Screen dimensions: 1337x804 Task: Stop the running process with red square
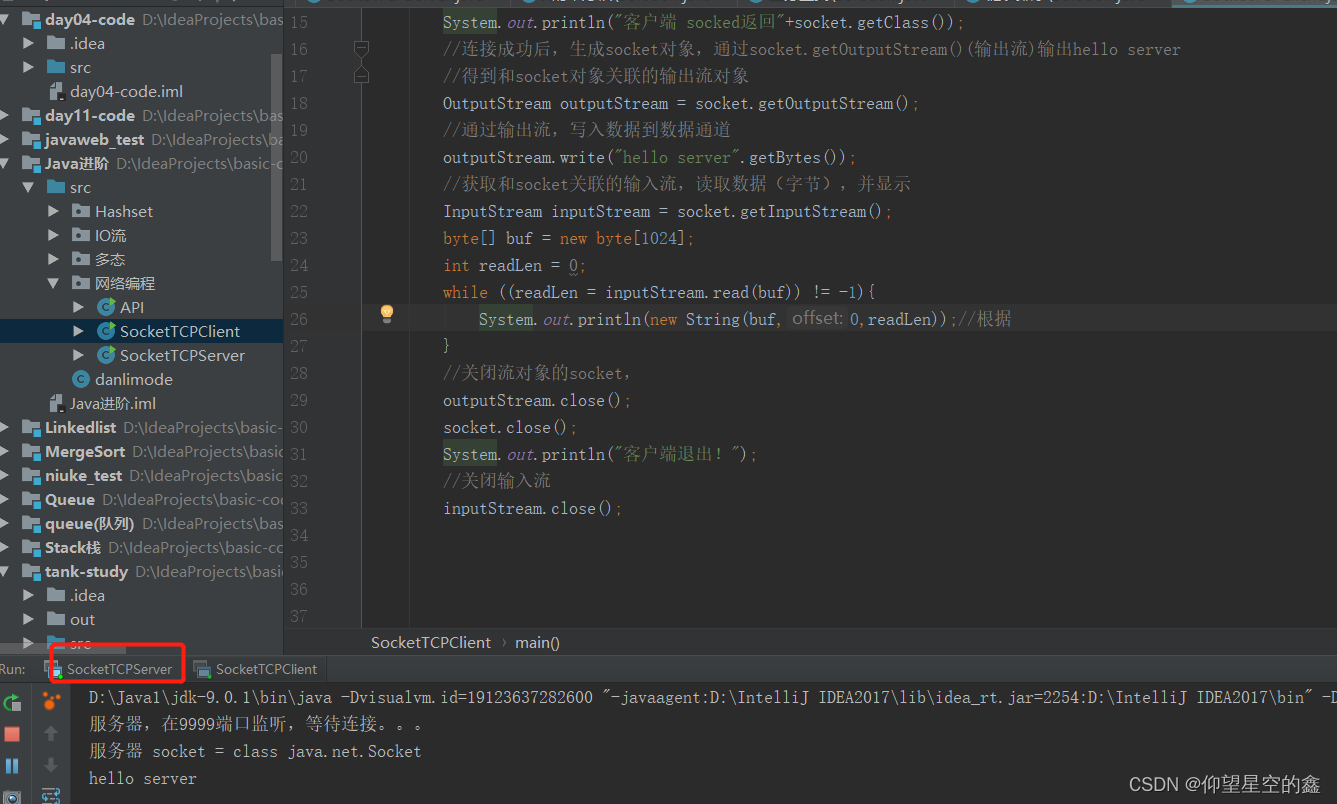[x=12, y=734]
